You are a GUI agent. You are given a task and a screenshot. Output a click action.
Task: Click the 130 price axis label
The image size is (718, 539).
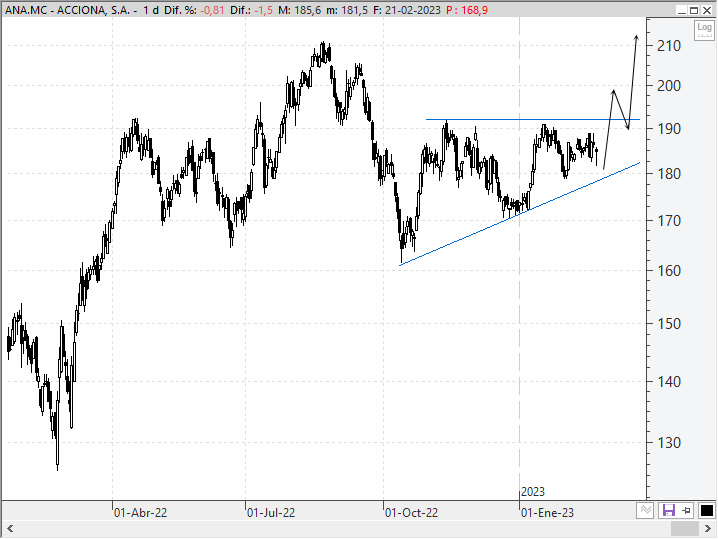click(669, 443)
